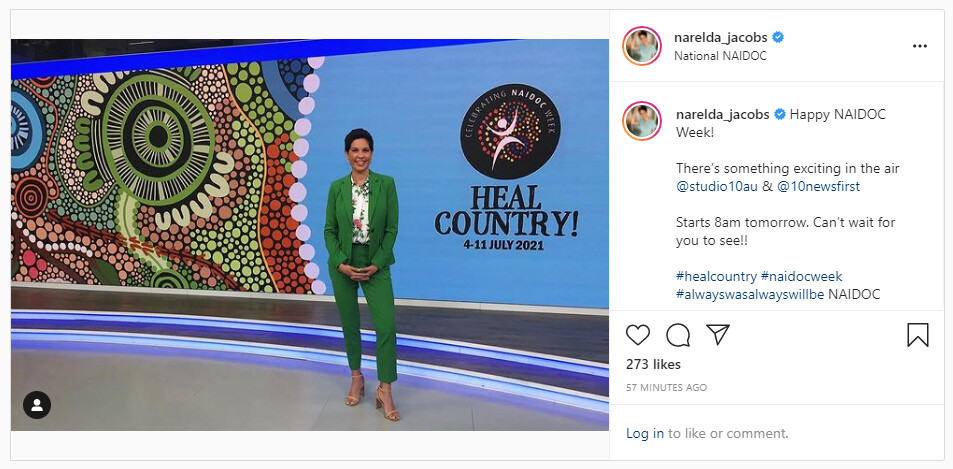Like the post with the heart icon
This screenshot has height=469, width=953.
tap(638, 335)
